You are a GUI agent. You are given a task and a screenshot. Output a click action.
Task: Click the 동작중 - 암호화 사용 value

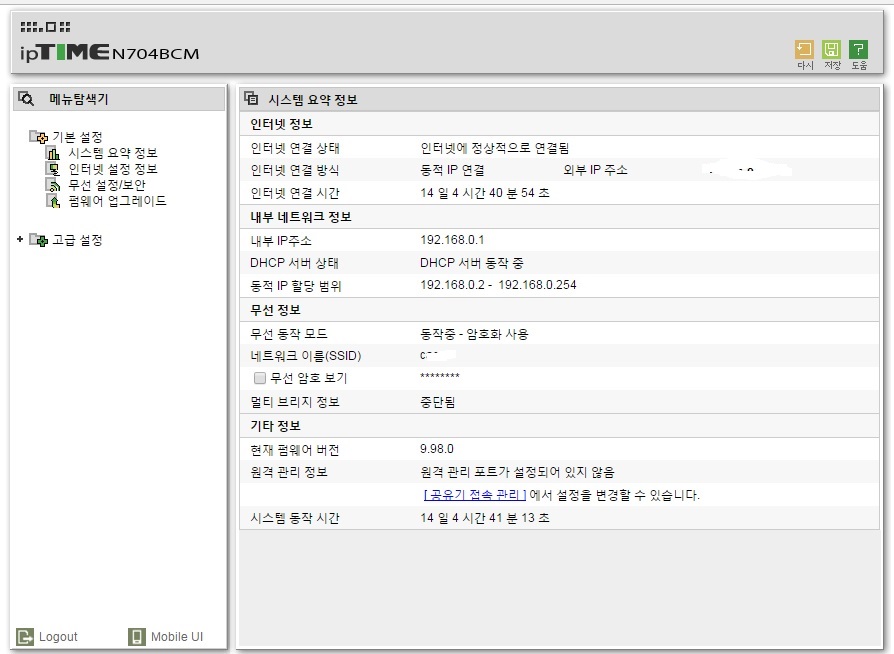click(x=474, y=334)
